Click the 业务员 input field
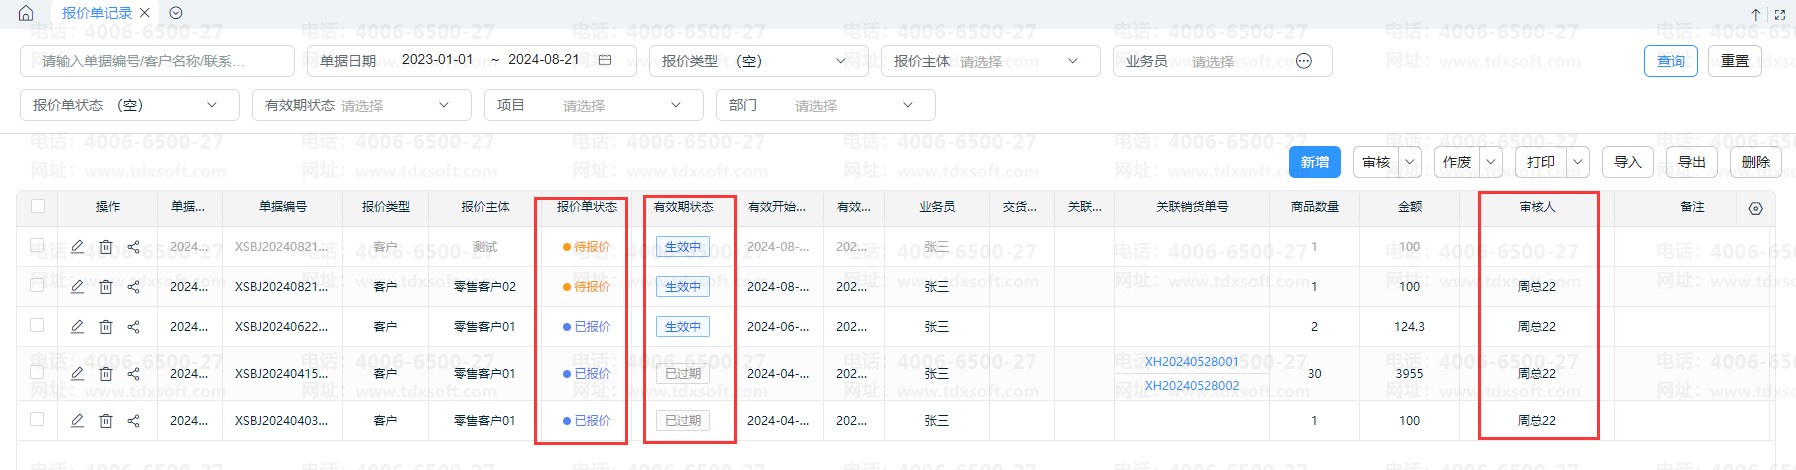The height and width of the screenshot is (470, 1796). (1222, 61)
